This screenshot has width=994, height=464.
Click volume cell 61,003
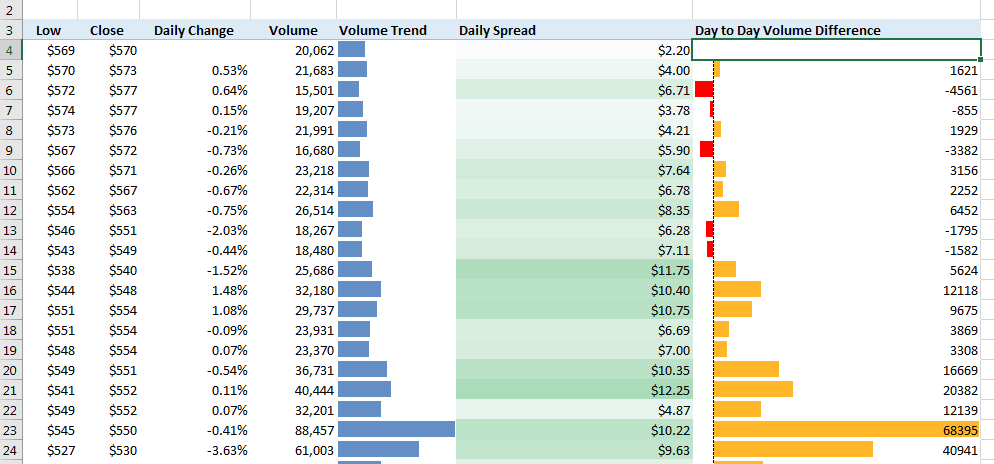click(x=294, y=451)
